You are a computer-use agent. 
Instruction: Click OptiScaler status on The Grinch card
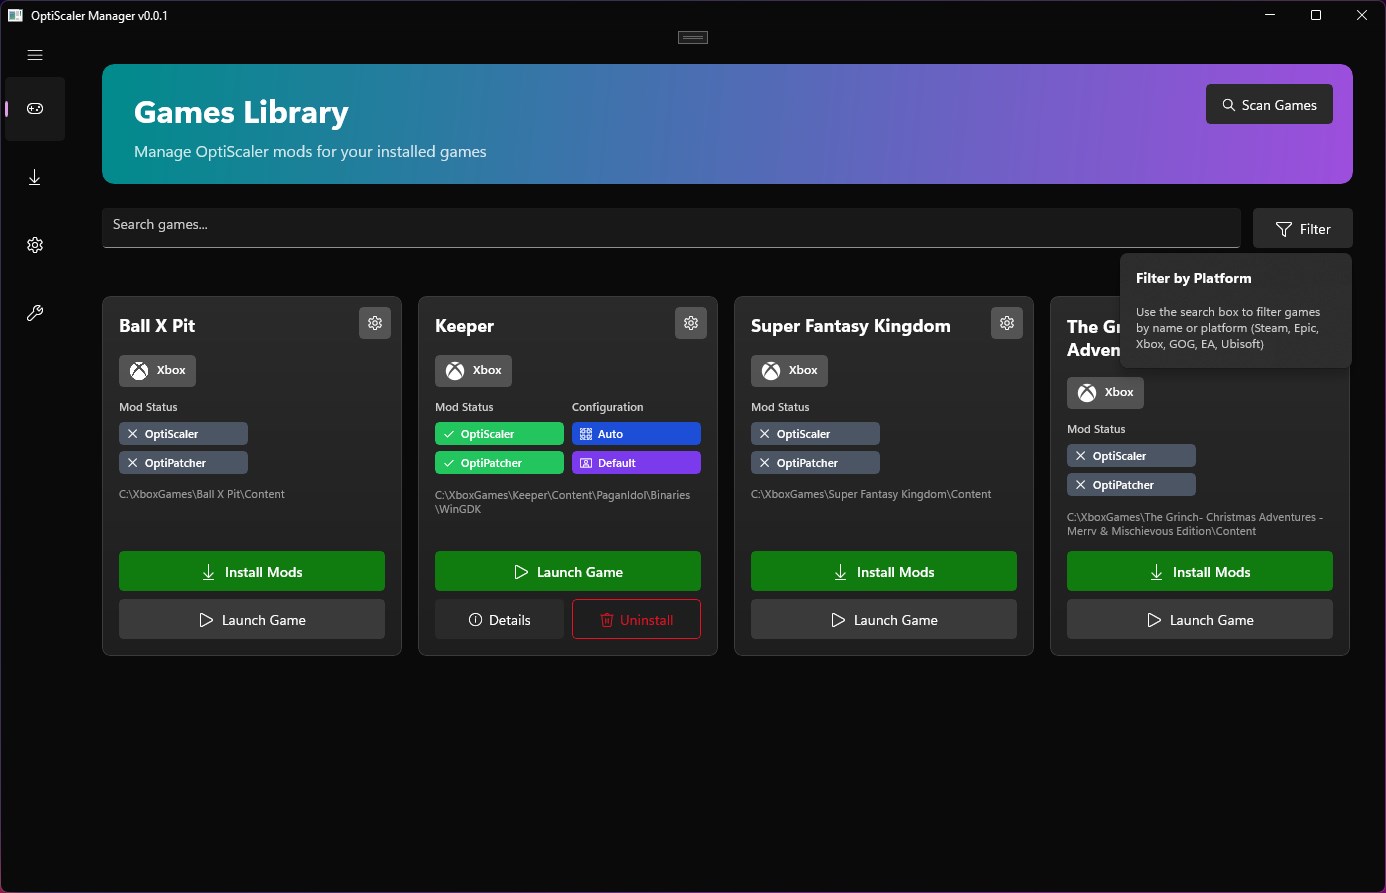[1131, 456]
